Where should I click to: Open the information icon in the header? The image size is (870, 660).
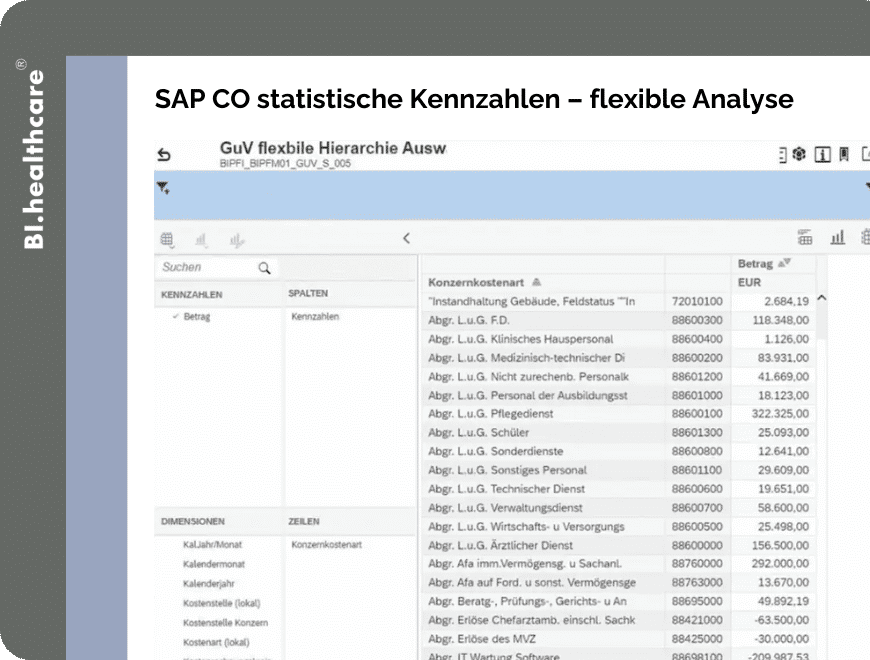[822, 155]
